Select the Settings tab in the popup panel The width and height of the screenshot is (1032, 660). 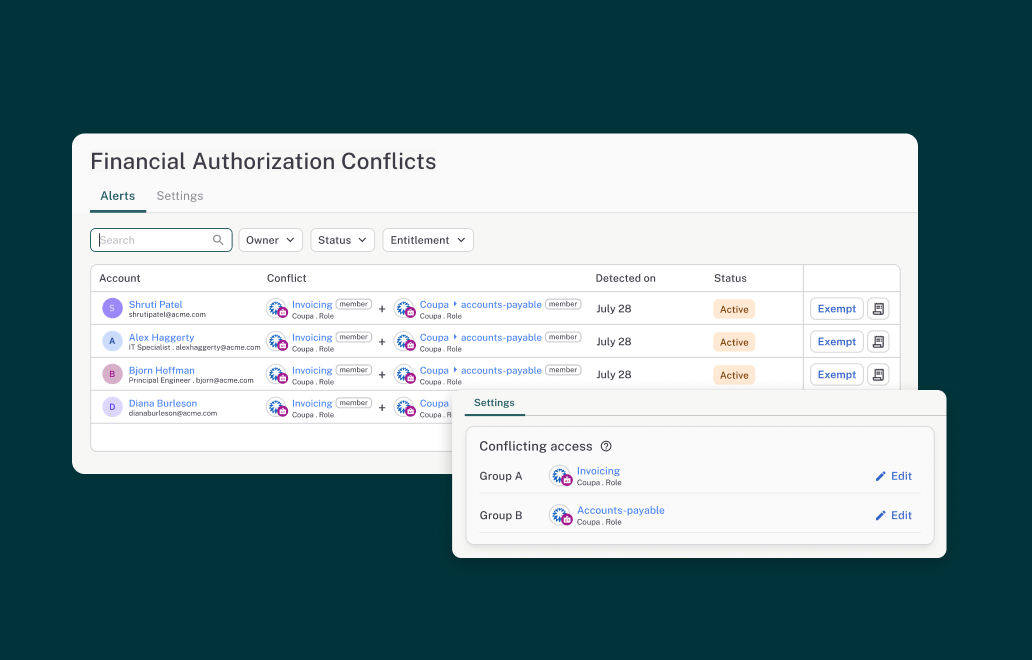494,403
